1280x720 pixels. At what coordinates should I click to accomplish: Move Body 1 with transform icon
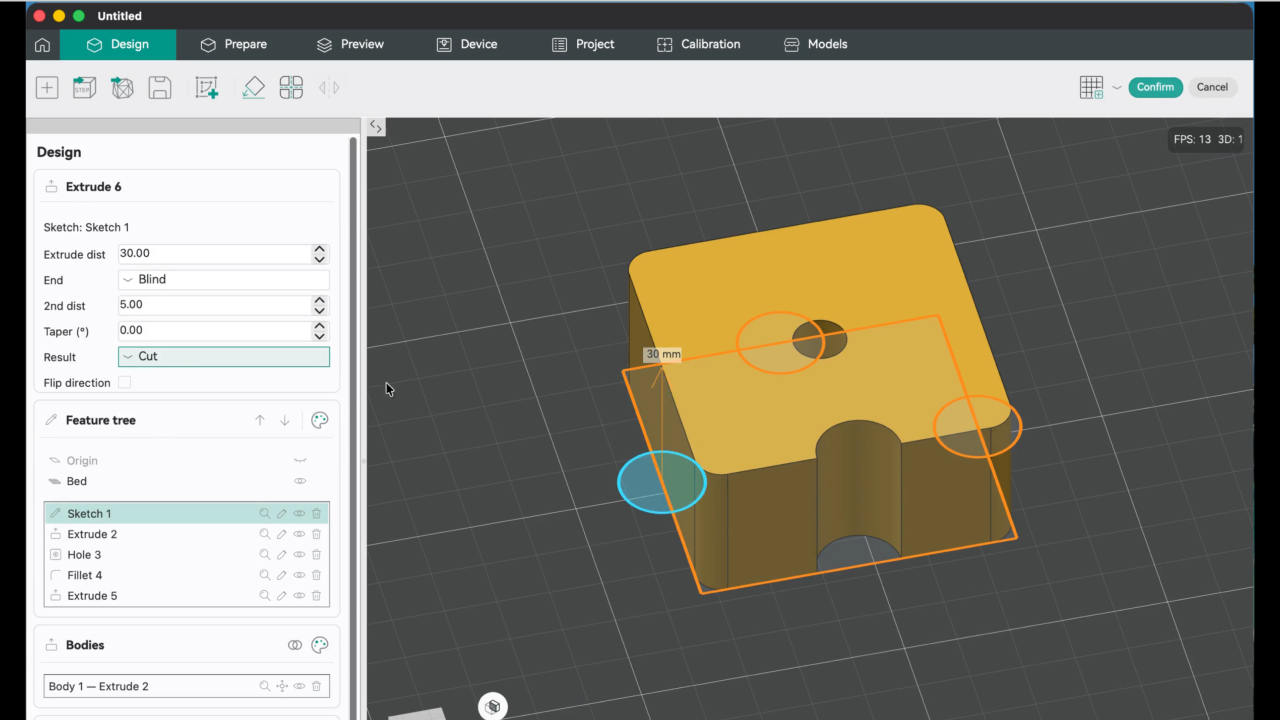(282, 687)
